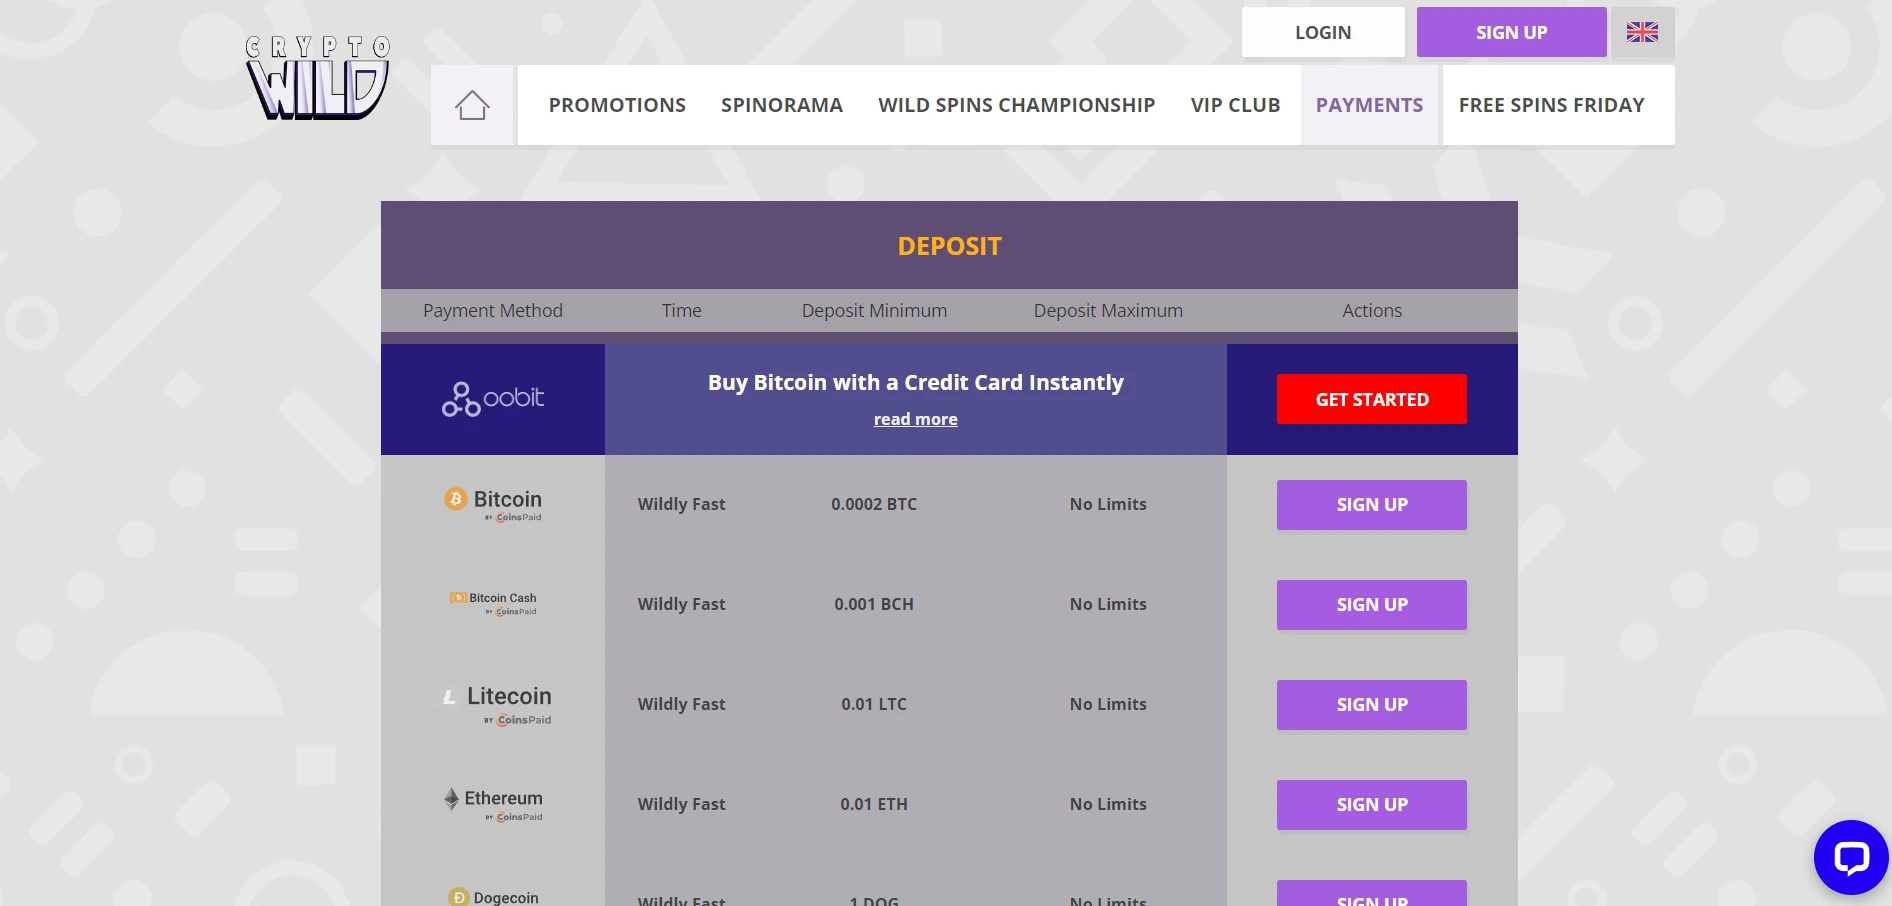Click Sign Up in the Litecoin row
This screenshot has height=906, width=1892.
coord(1372,705)
